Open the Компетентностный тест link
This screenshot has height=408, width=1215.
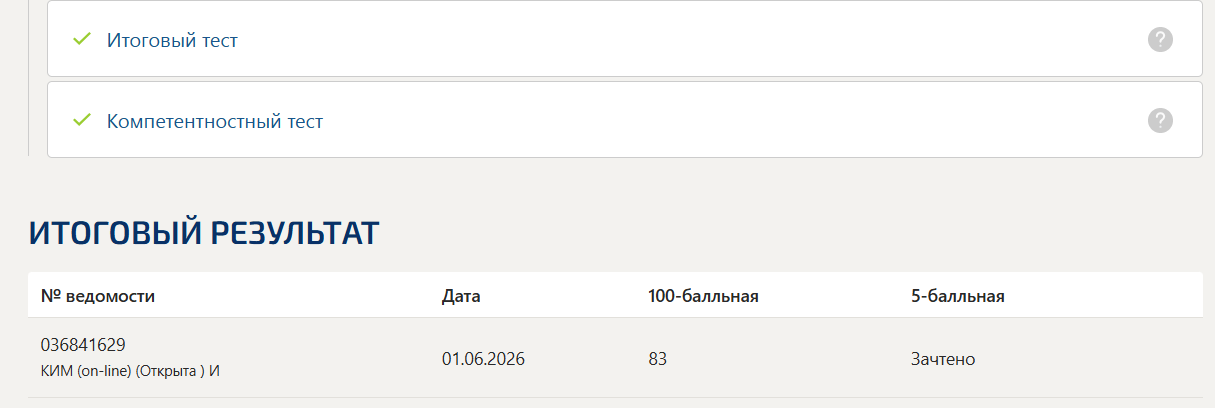pos(215,122)
